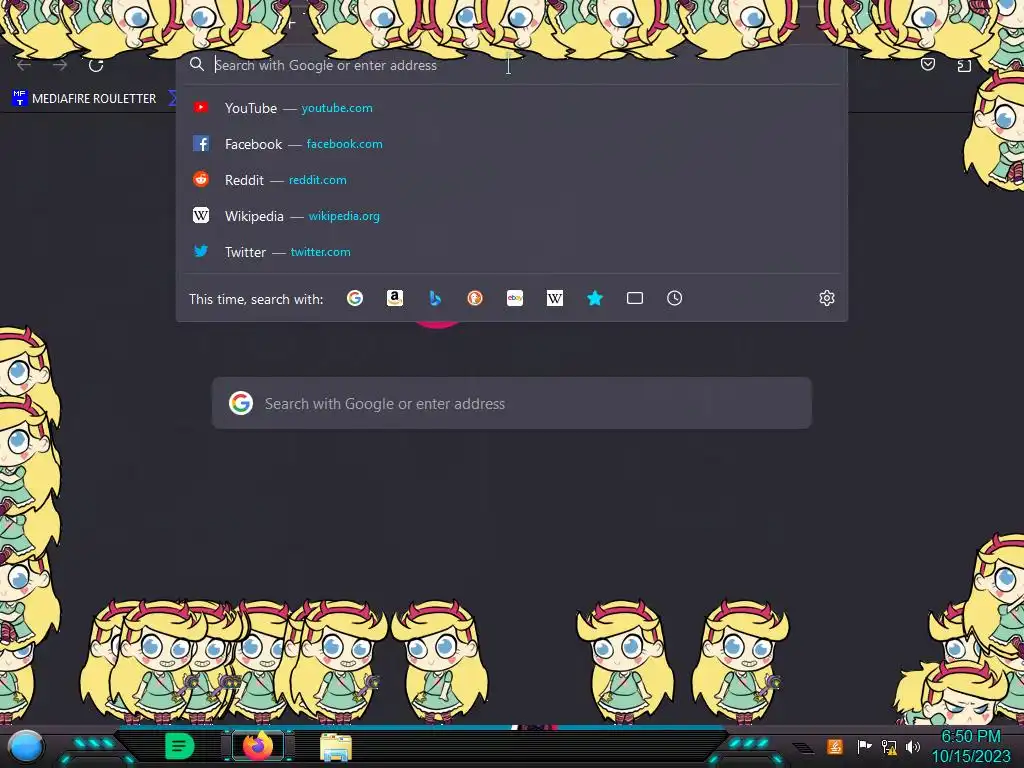
Task: Open the YouTube suggestion
Action: (512, 108)
